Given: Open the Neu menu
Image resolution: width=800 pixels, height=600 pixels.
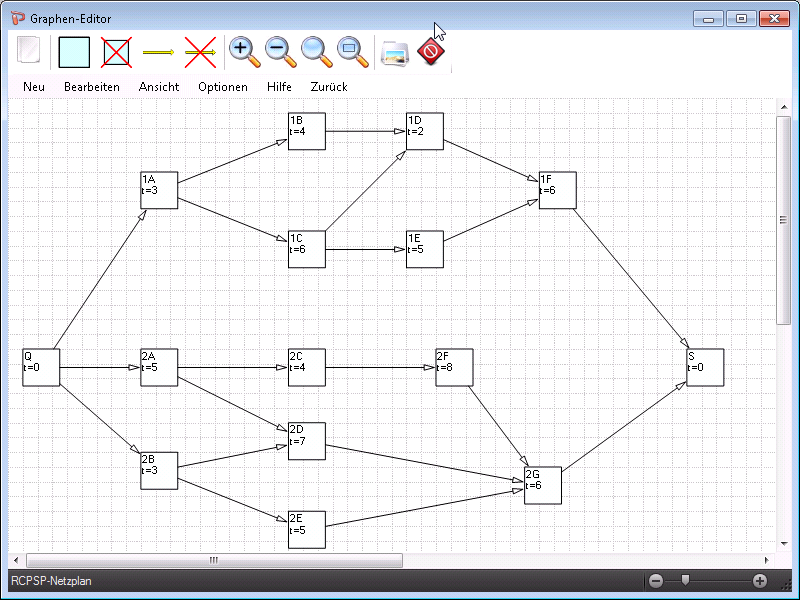Looking at the screenshot, I should pos(34,87).
